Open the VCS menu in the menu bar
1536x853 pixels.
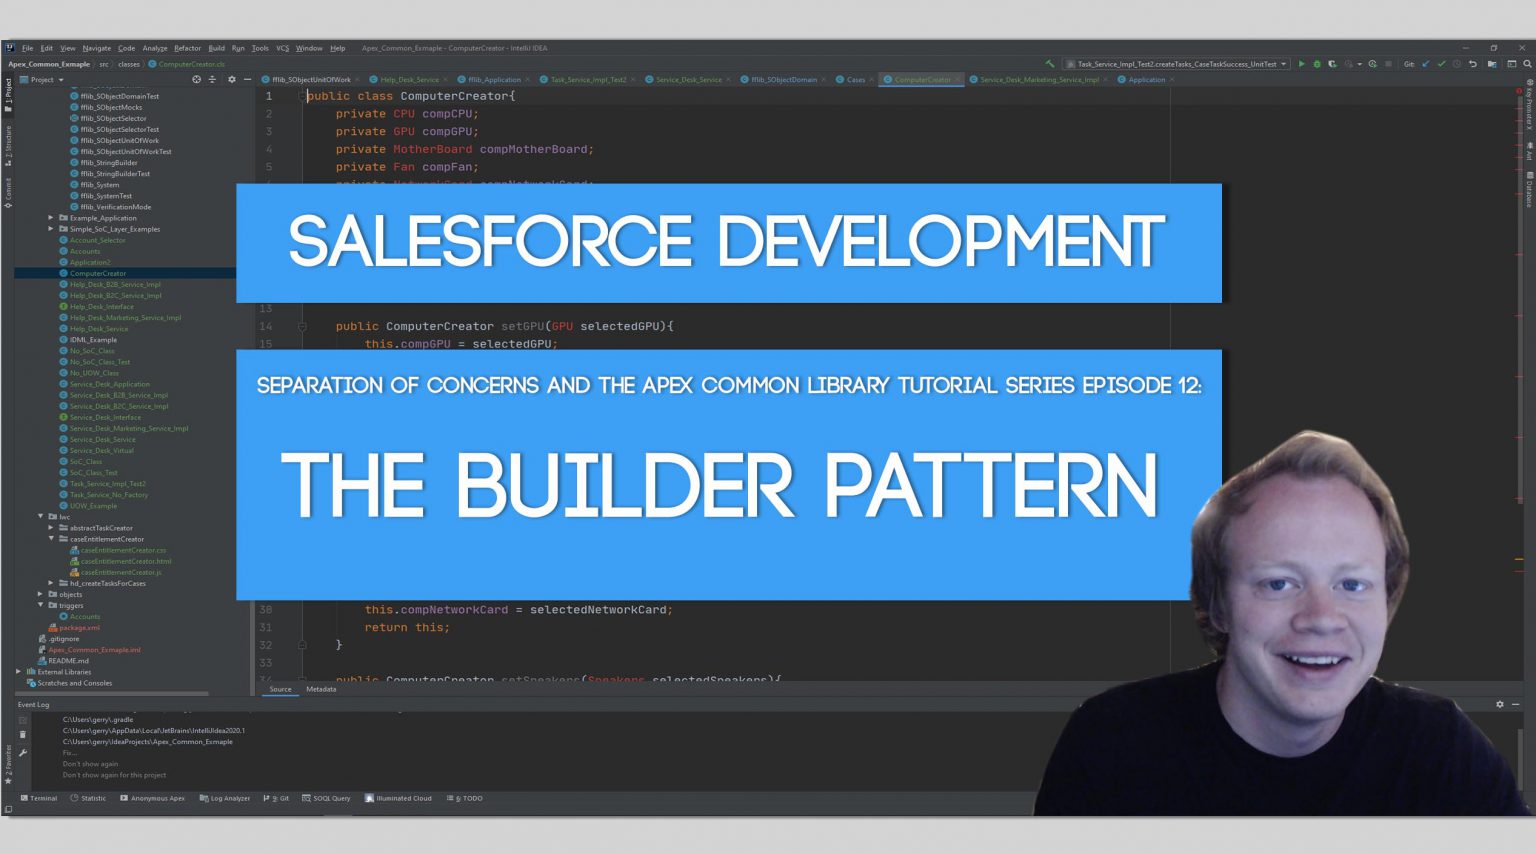284,48
